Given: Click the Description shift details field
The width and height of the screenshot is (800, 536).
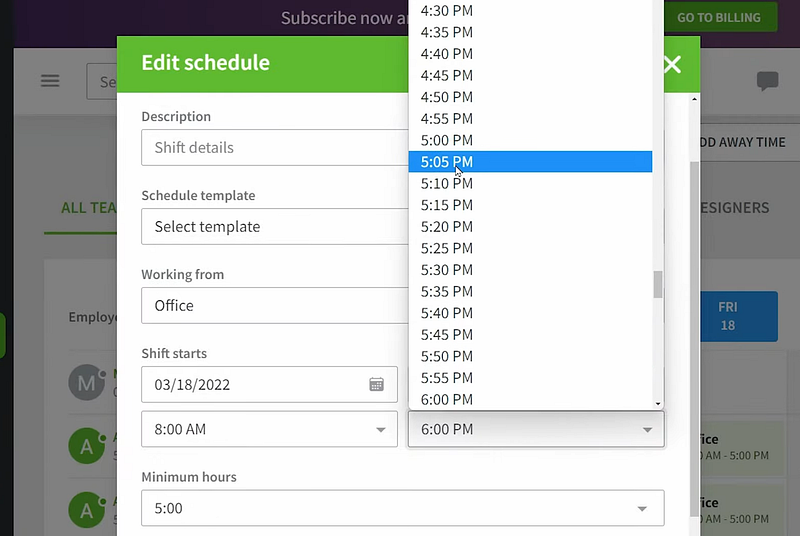Looking at the screenshot, I should click(x=275, y=148).
